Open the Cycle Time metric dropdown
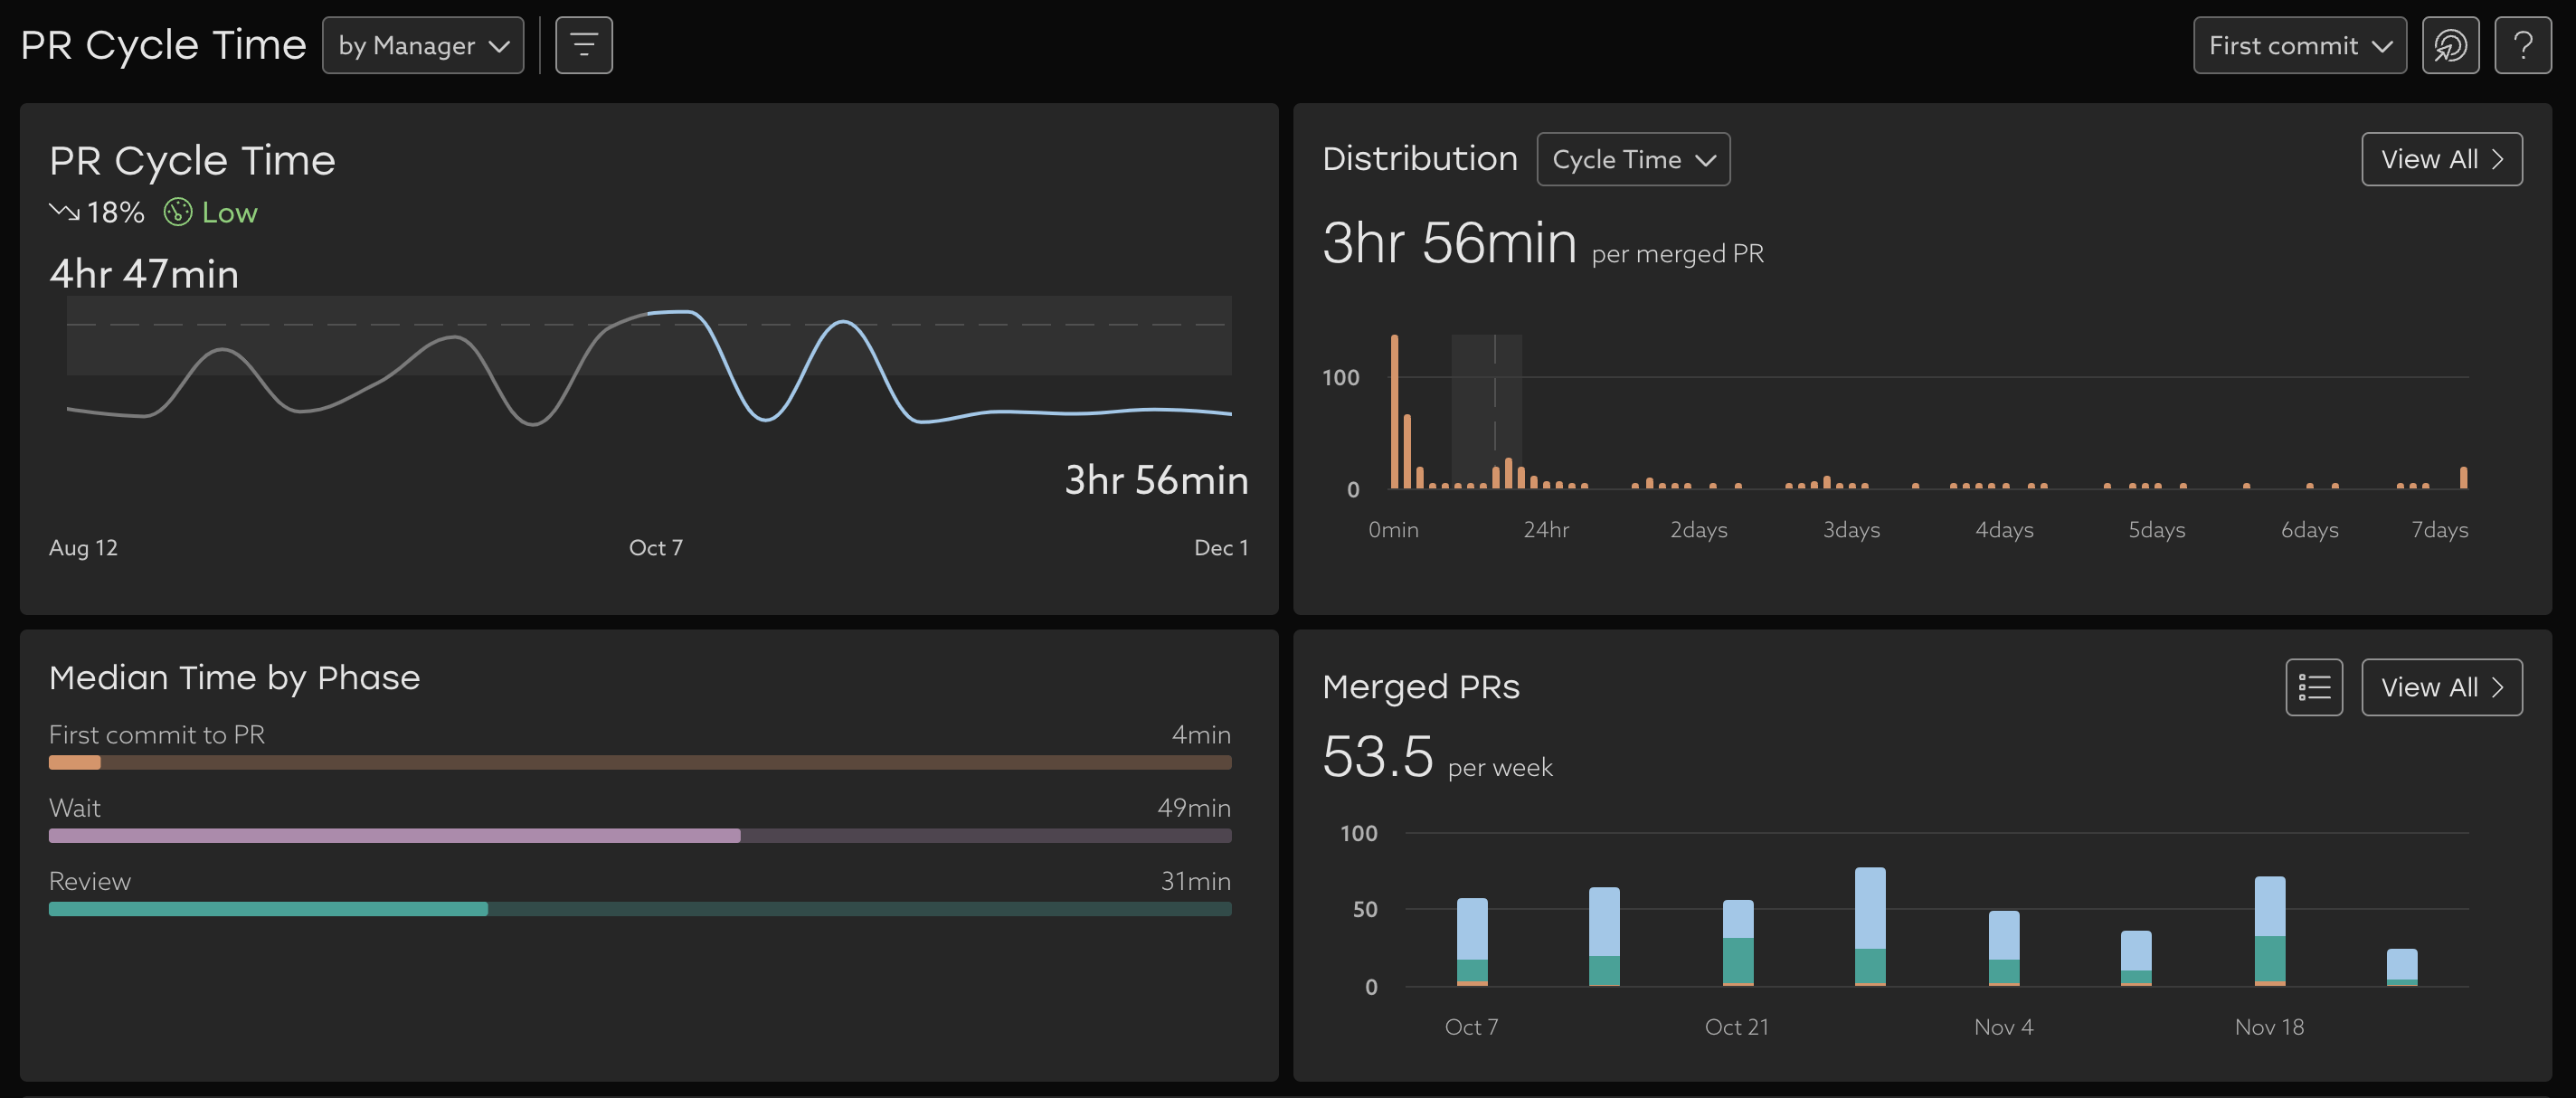 coord(1633,159)
